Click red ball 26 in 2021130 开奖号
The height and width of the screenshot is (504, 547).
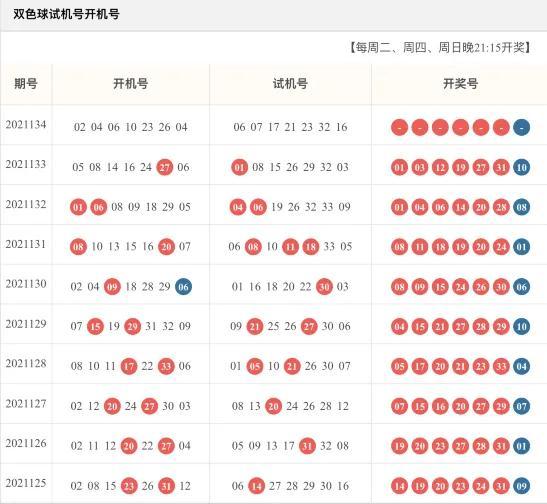pyautogui.click(x=481, y=287)
